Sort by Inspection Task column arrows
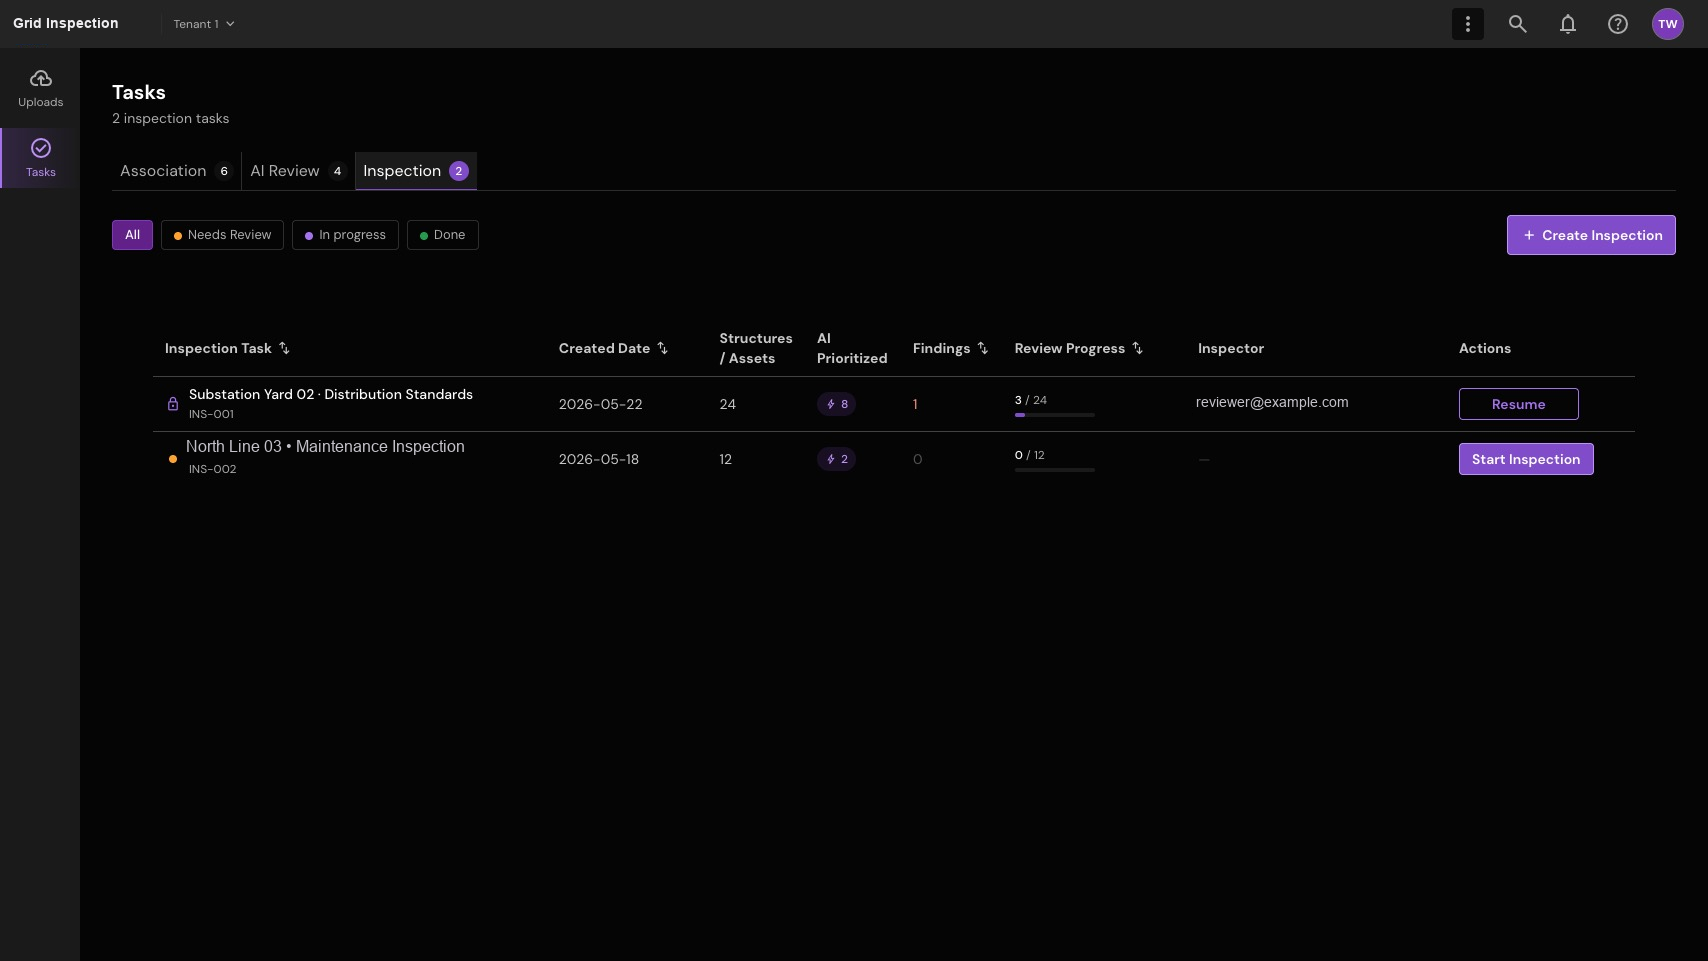The width and height of the screenshot is (1708, 961). click(284, 348)
